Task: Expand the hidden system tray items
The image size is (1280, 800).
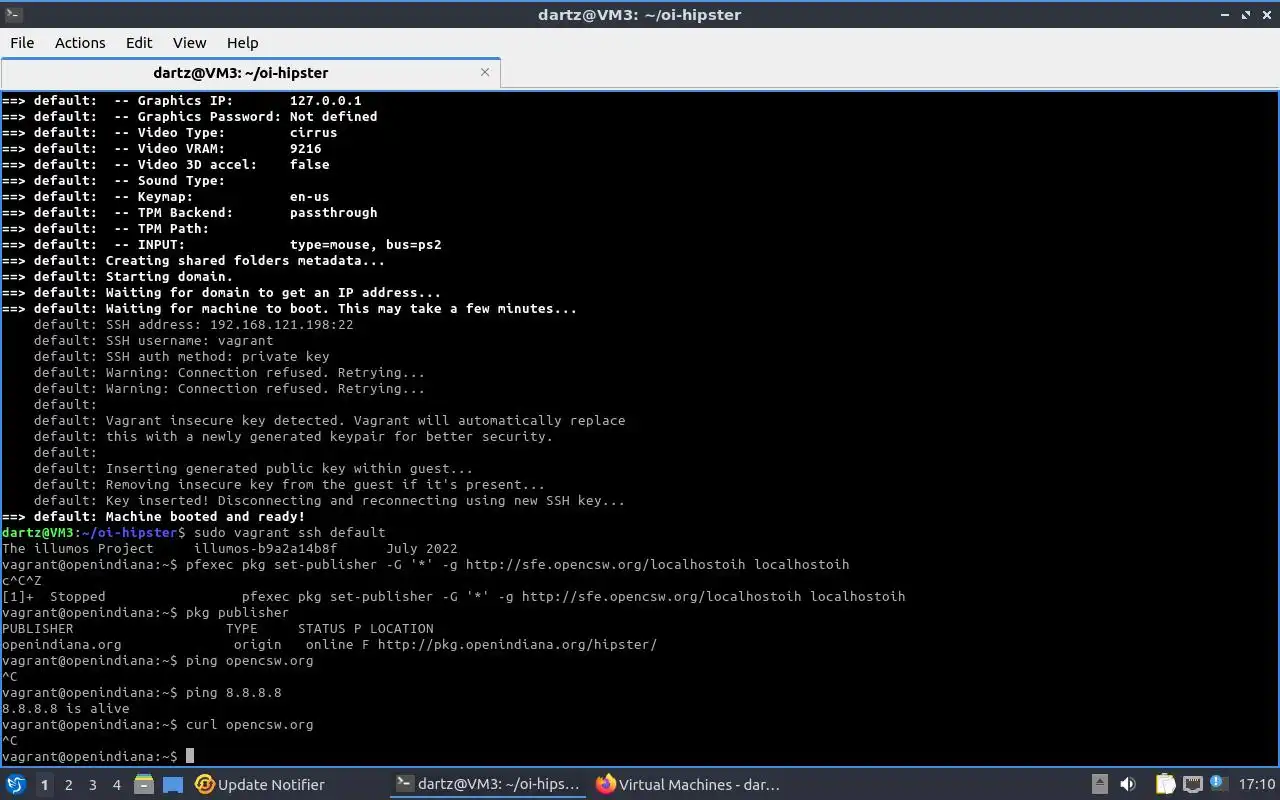Action: pyautogui.click(x=1099, y=785)
